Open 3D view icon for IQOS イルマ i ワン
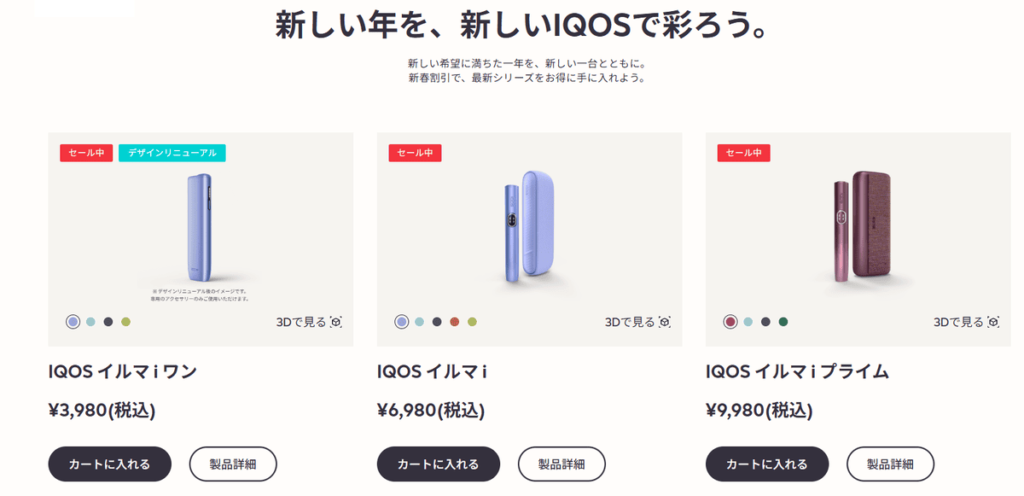 coord(336,322)
